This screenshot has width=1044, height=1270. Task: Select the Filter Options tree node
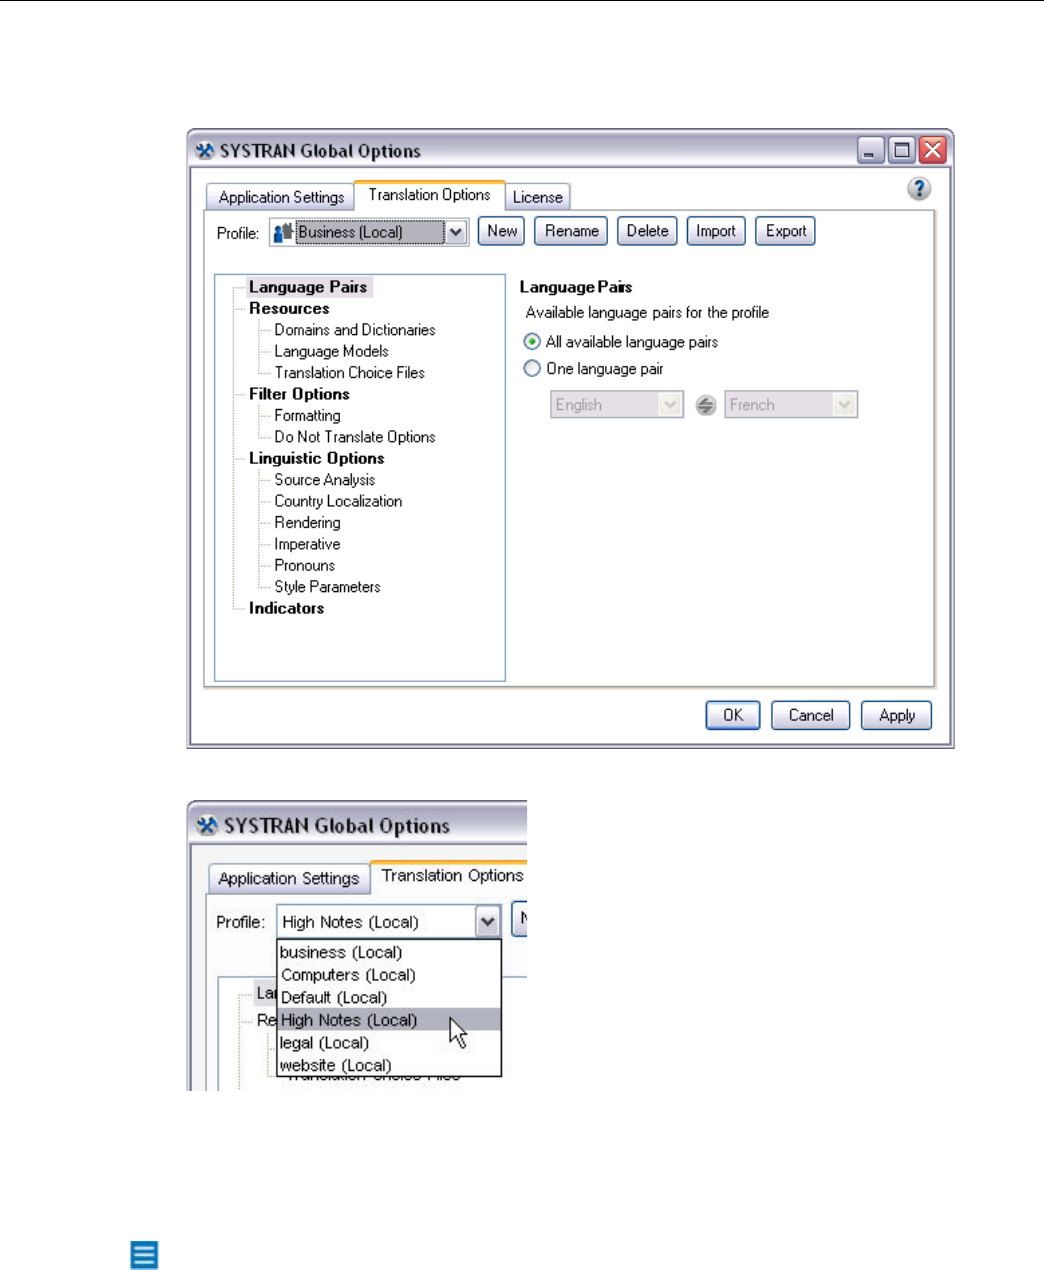point(299,394)
